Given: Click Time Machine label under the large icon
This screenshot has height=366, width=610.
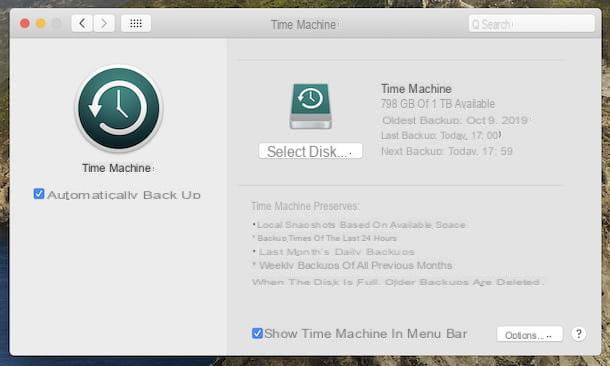Looking at the screenshot, I should coord(117,168).
